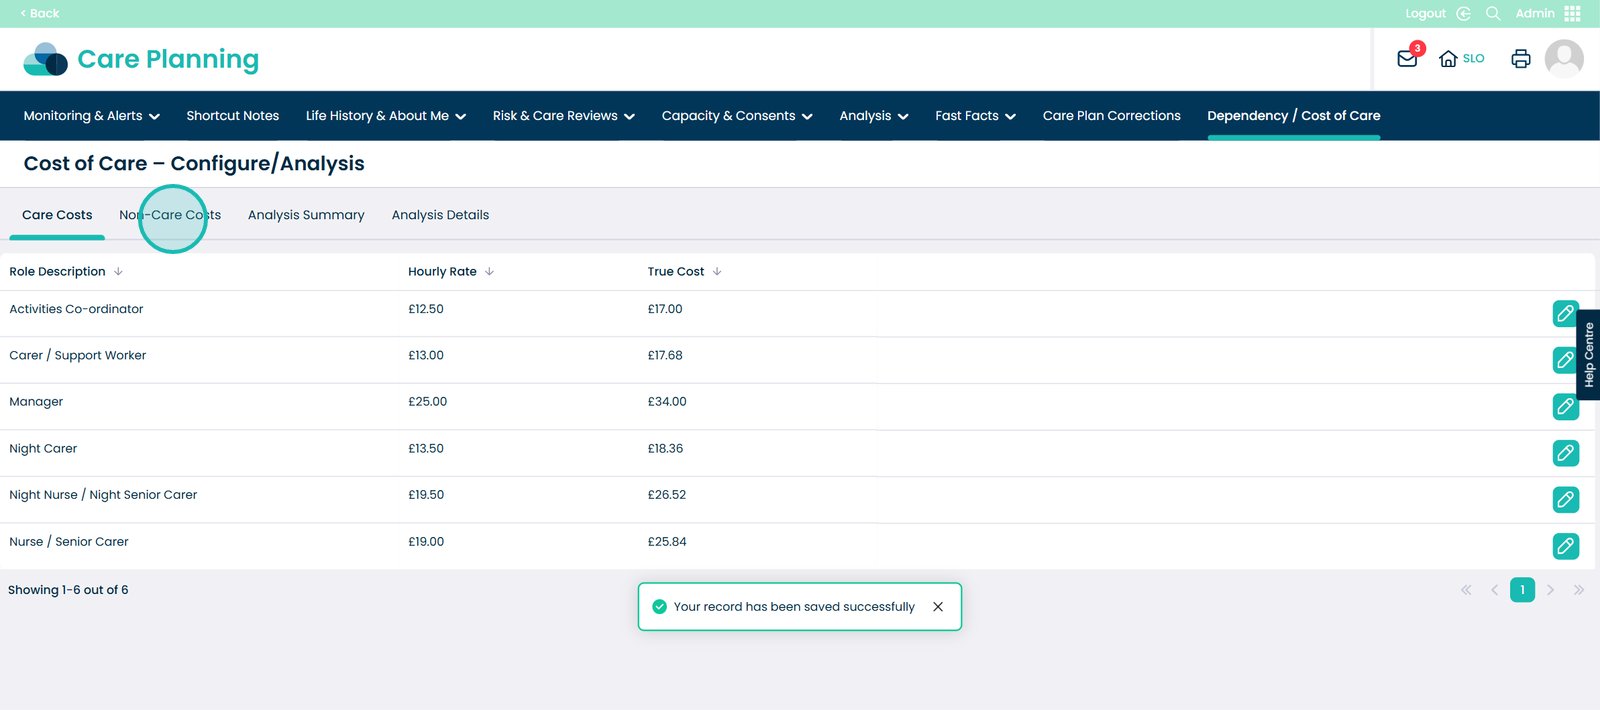The image size is (1600, 710).
Task: Click the search magnifier icon
Action: point(1493,13)
